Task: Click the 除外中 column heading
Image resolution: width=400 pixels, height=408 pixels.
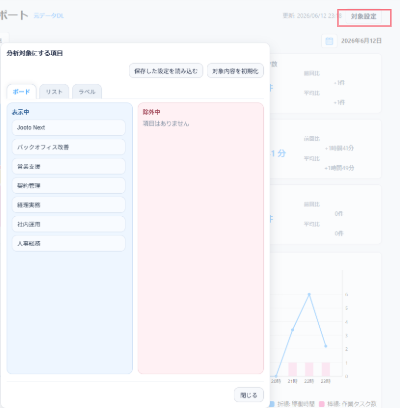Action: pyautogui.click(x=152, y=112)
